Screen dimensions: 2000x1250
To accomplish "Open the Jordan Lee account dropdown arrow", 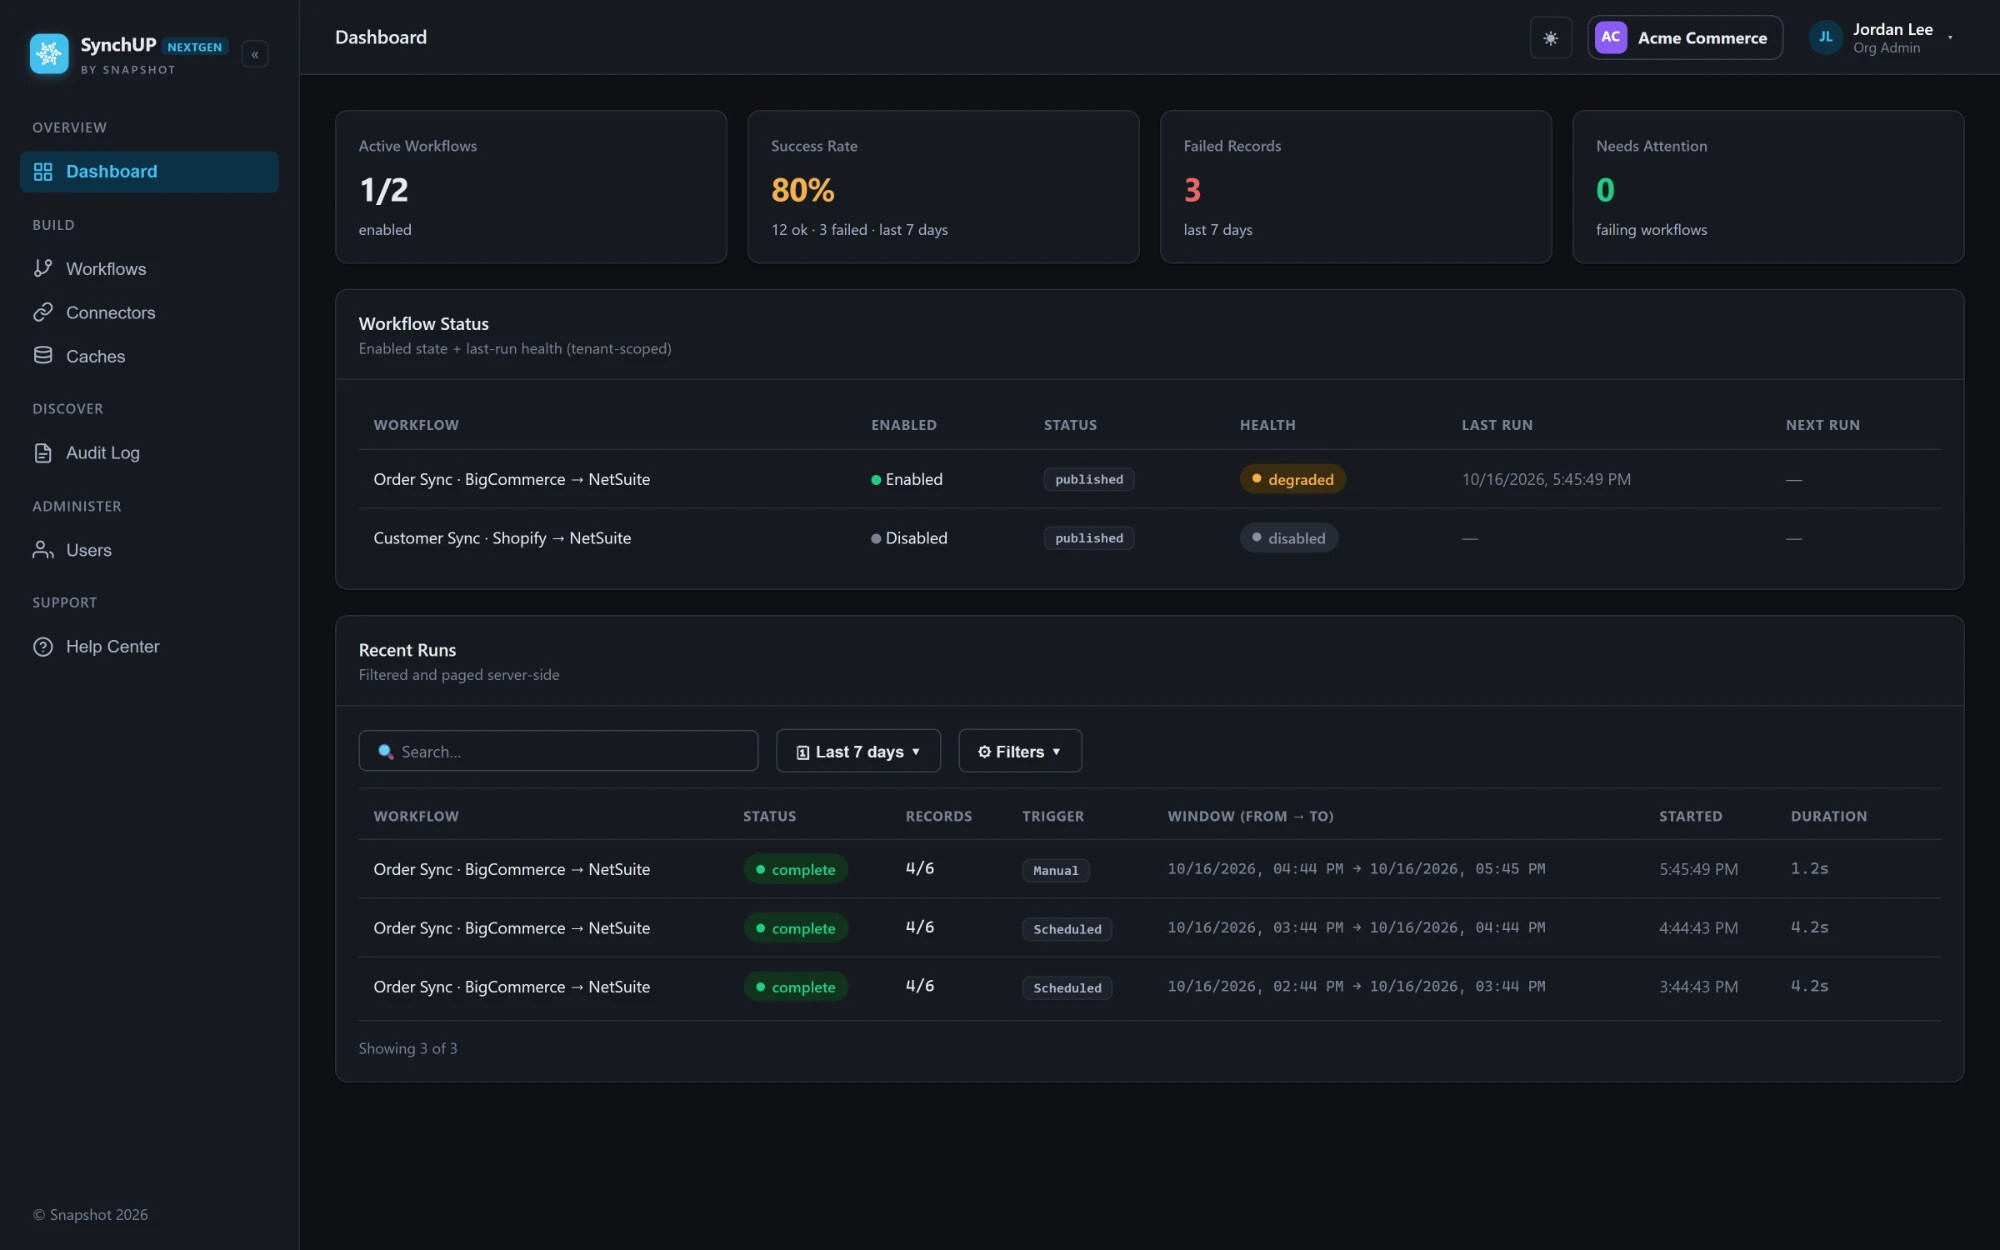I will point(1950,38).
